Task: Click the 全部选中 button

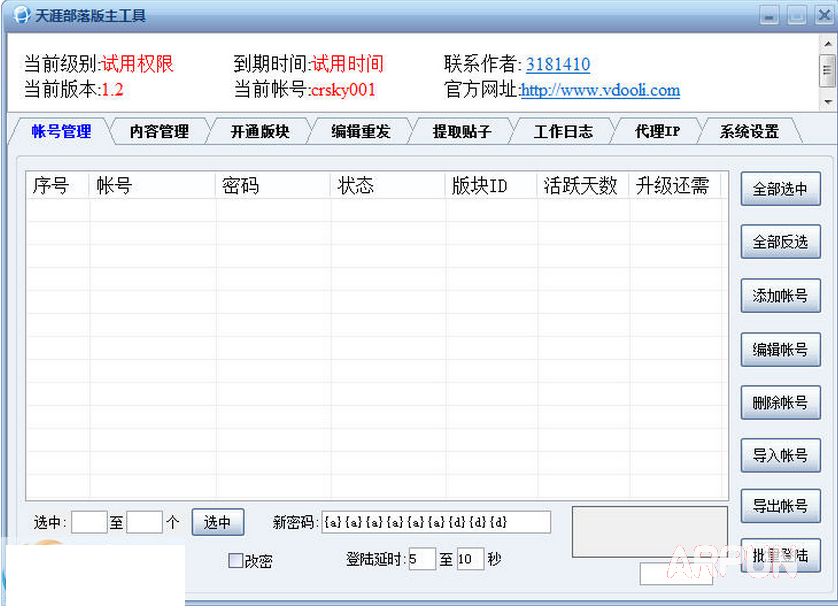Action: (x=780, y=189)
